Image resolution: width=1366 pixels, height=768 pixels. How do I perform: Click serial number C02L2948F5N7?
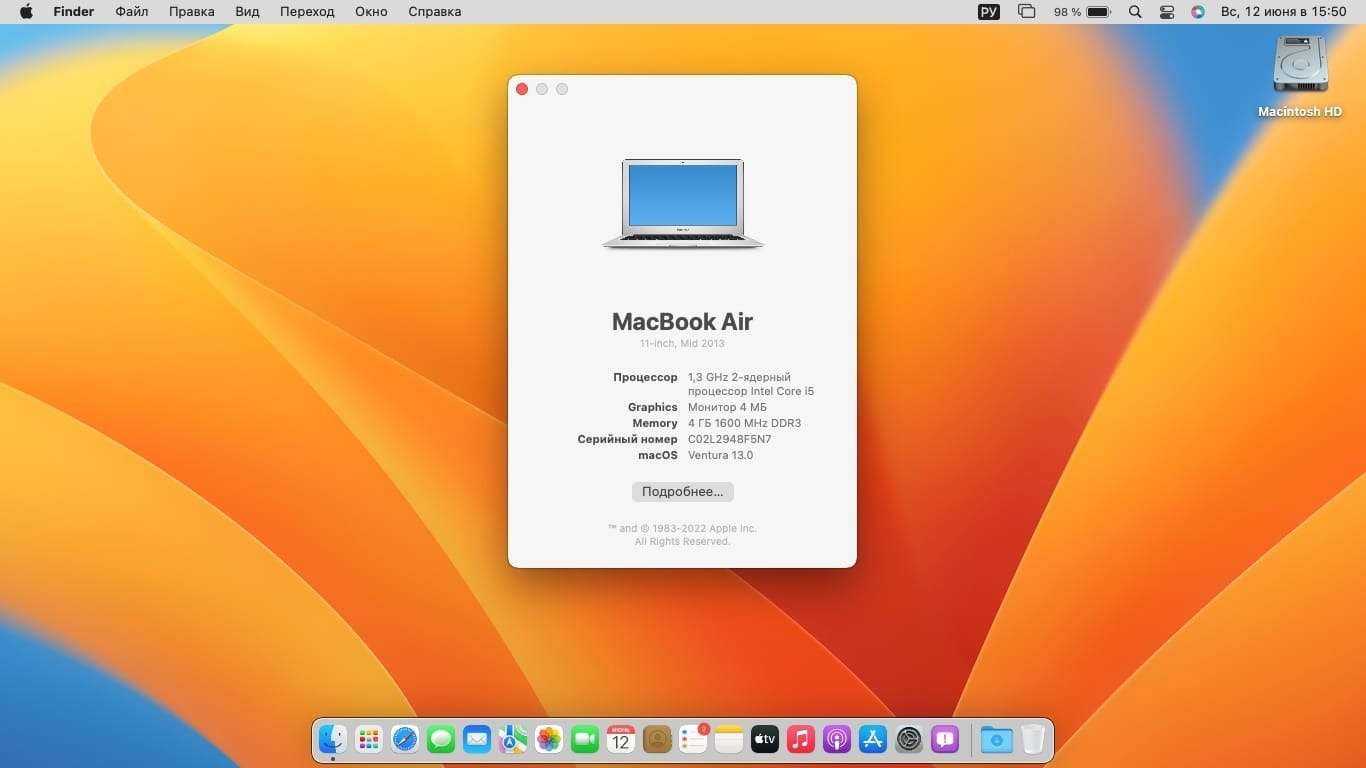pyautogui.click(x=729, y=439)
